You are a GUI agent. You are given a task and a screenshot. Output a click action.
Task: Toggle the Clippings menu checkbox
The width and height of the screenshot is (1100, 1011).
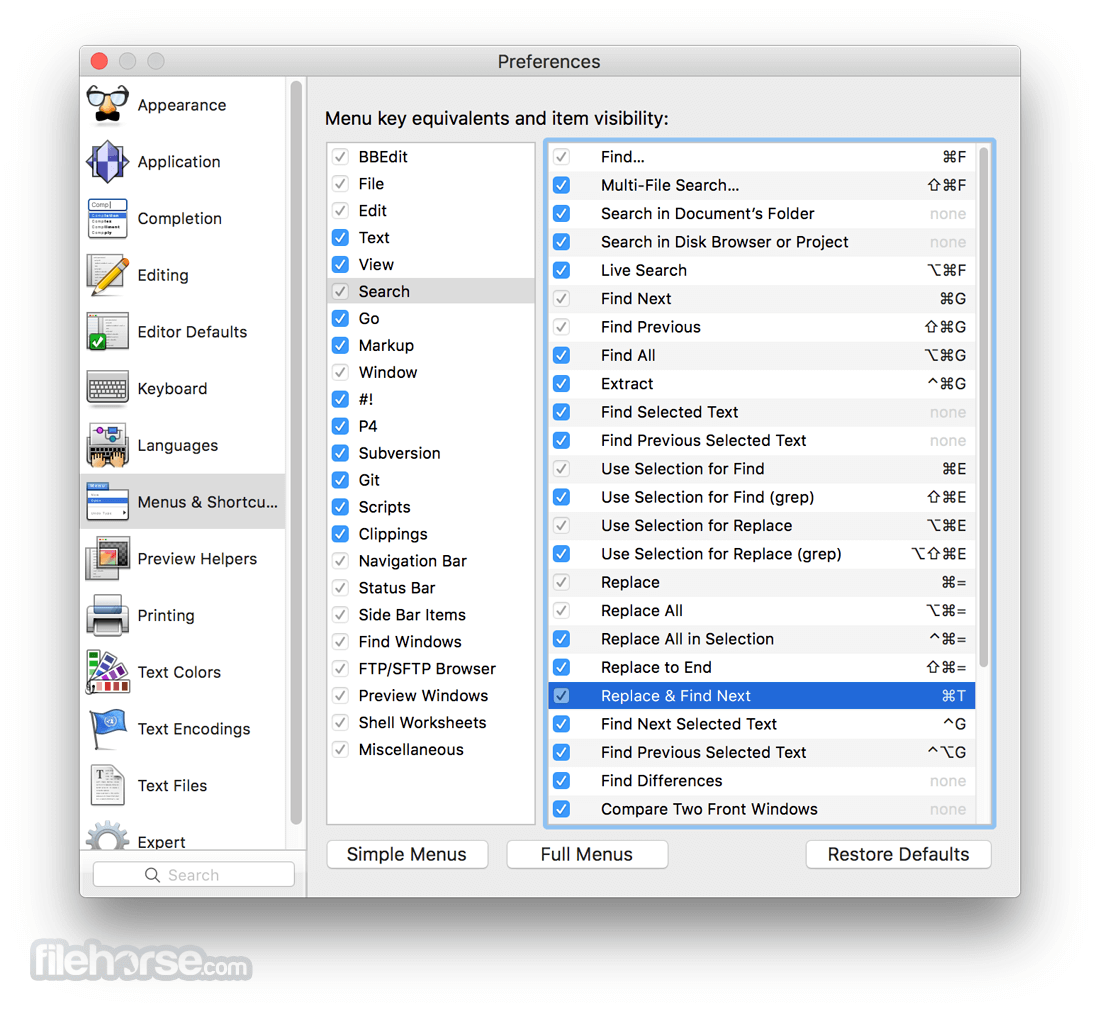click(340, 534)
